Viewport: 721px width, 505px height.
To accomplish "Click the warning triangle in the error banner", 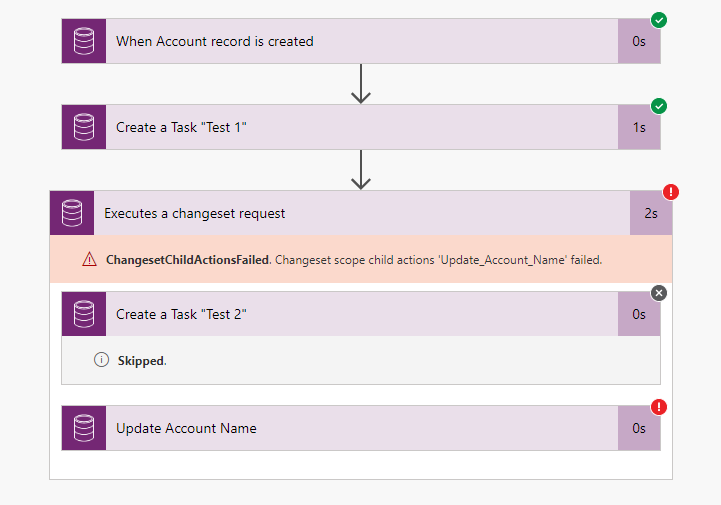I will coord(90,260).
